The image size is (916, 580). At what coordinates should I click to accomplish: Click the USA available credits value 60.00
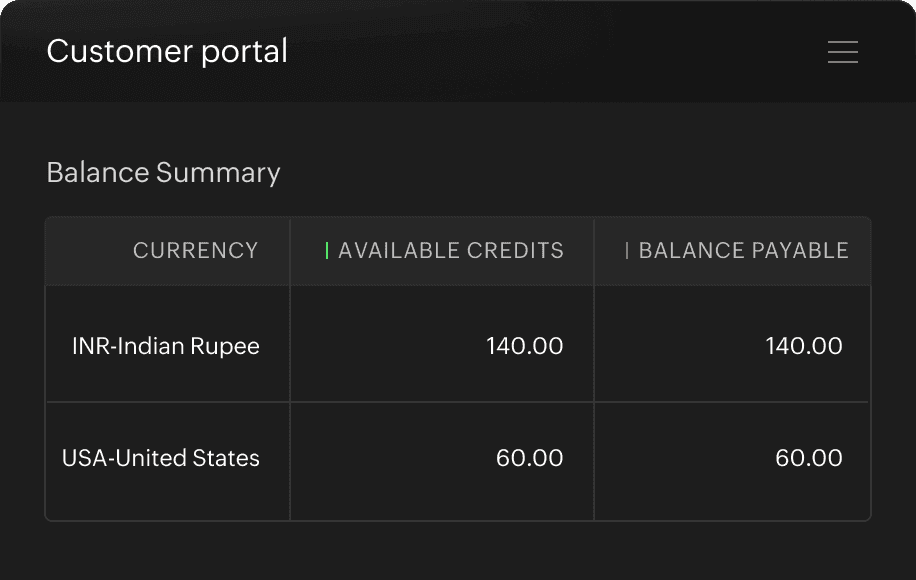[530, 458]
